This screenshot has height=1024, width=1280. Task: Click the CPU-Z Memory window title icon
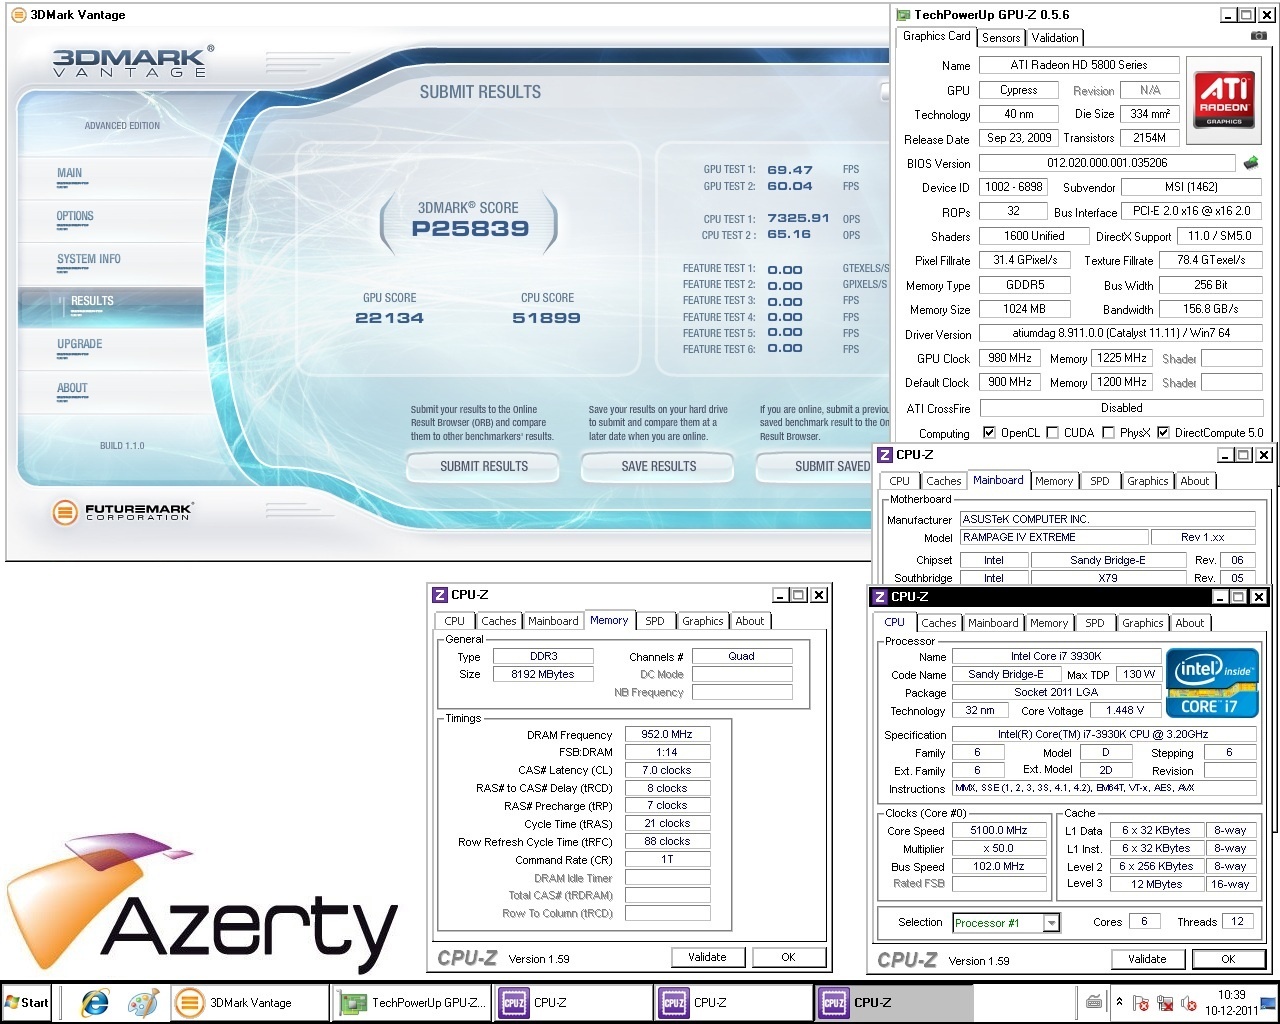pyautogui.click(x=440, y=595)
